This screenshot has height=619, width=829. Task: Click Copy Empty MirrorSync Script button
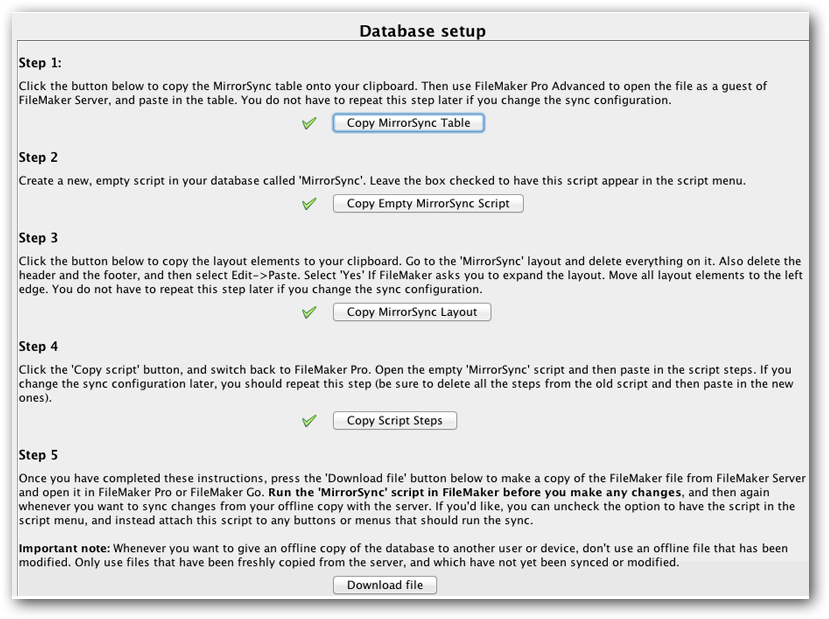[x=428, y=204]
